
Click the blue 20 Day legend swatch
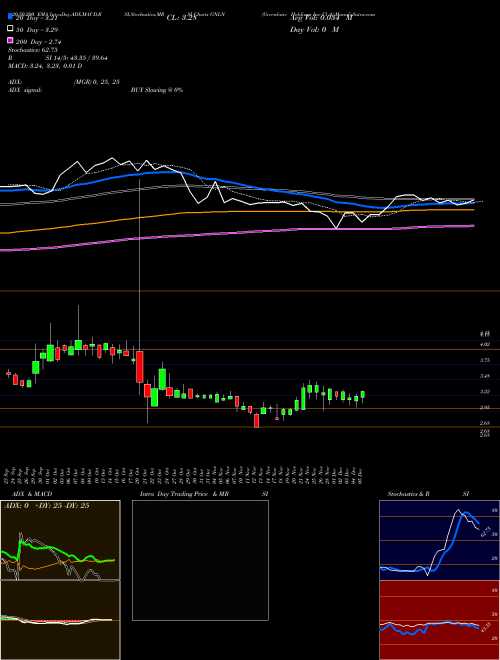(10, 16)
